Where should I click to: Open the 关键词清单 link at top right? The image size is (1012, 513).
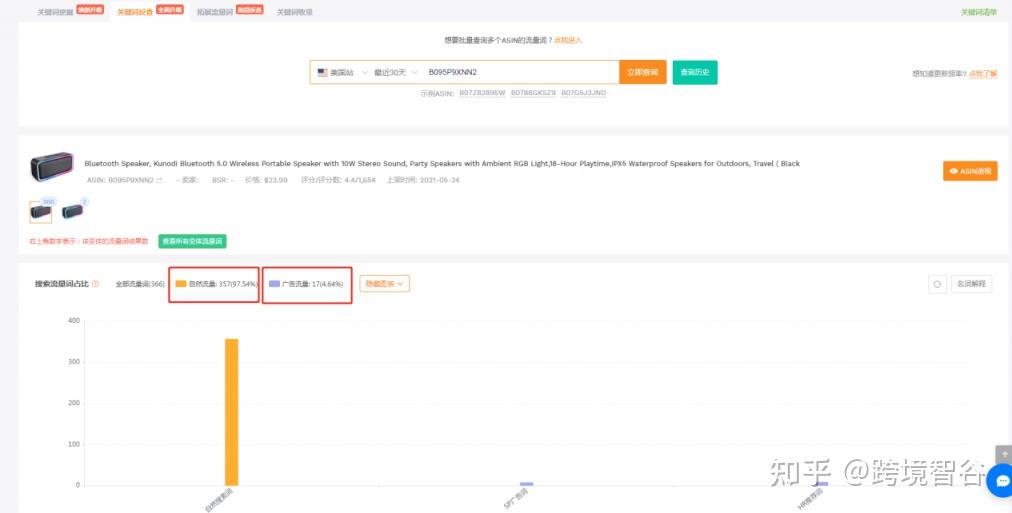click(978, 12)
